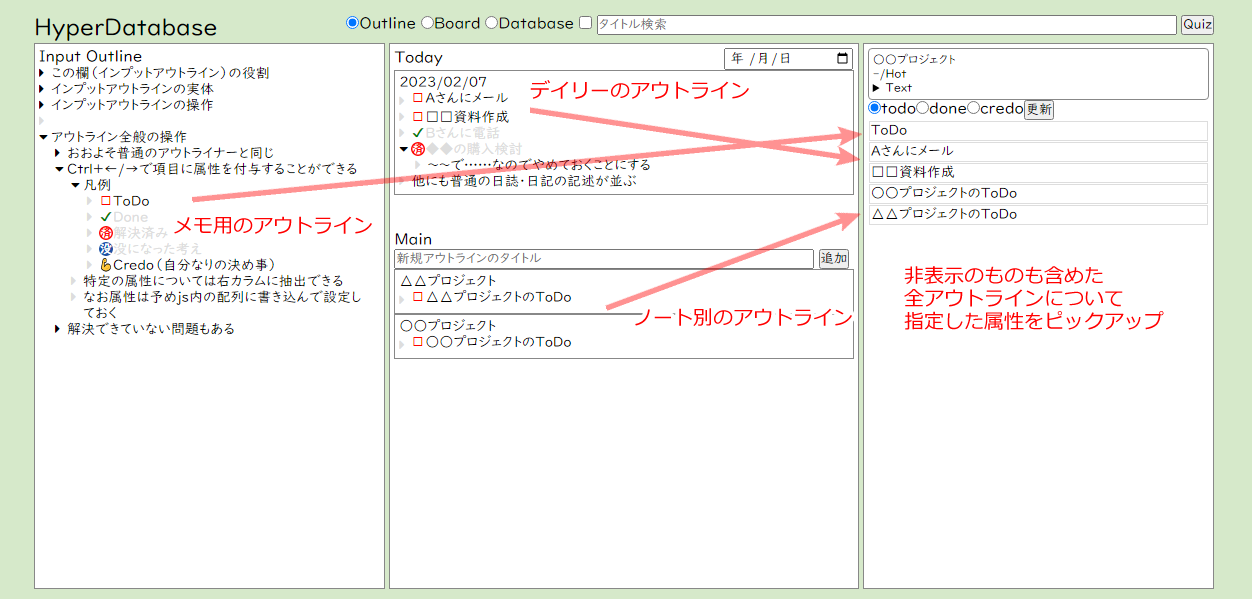Click △△プロジェクトのToDo in the right extraction list

click(1038, 214)
